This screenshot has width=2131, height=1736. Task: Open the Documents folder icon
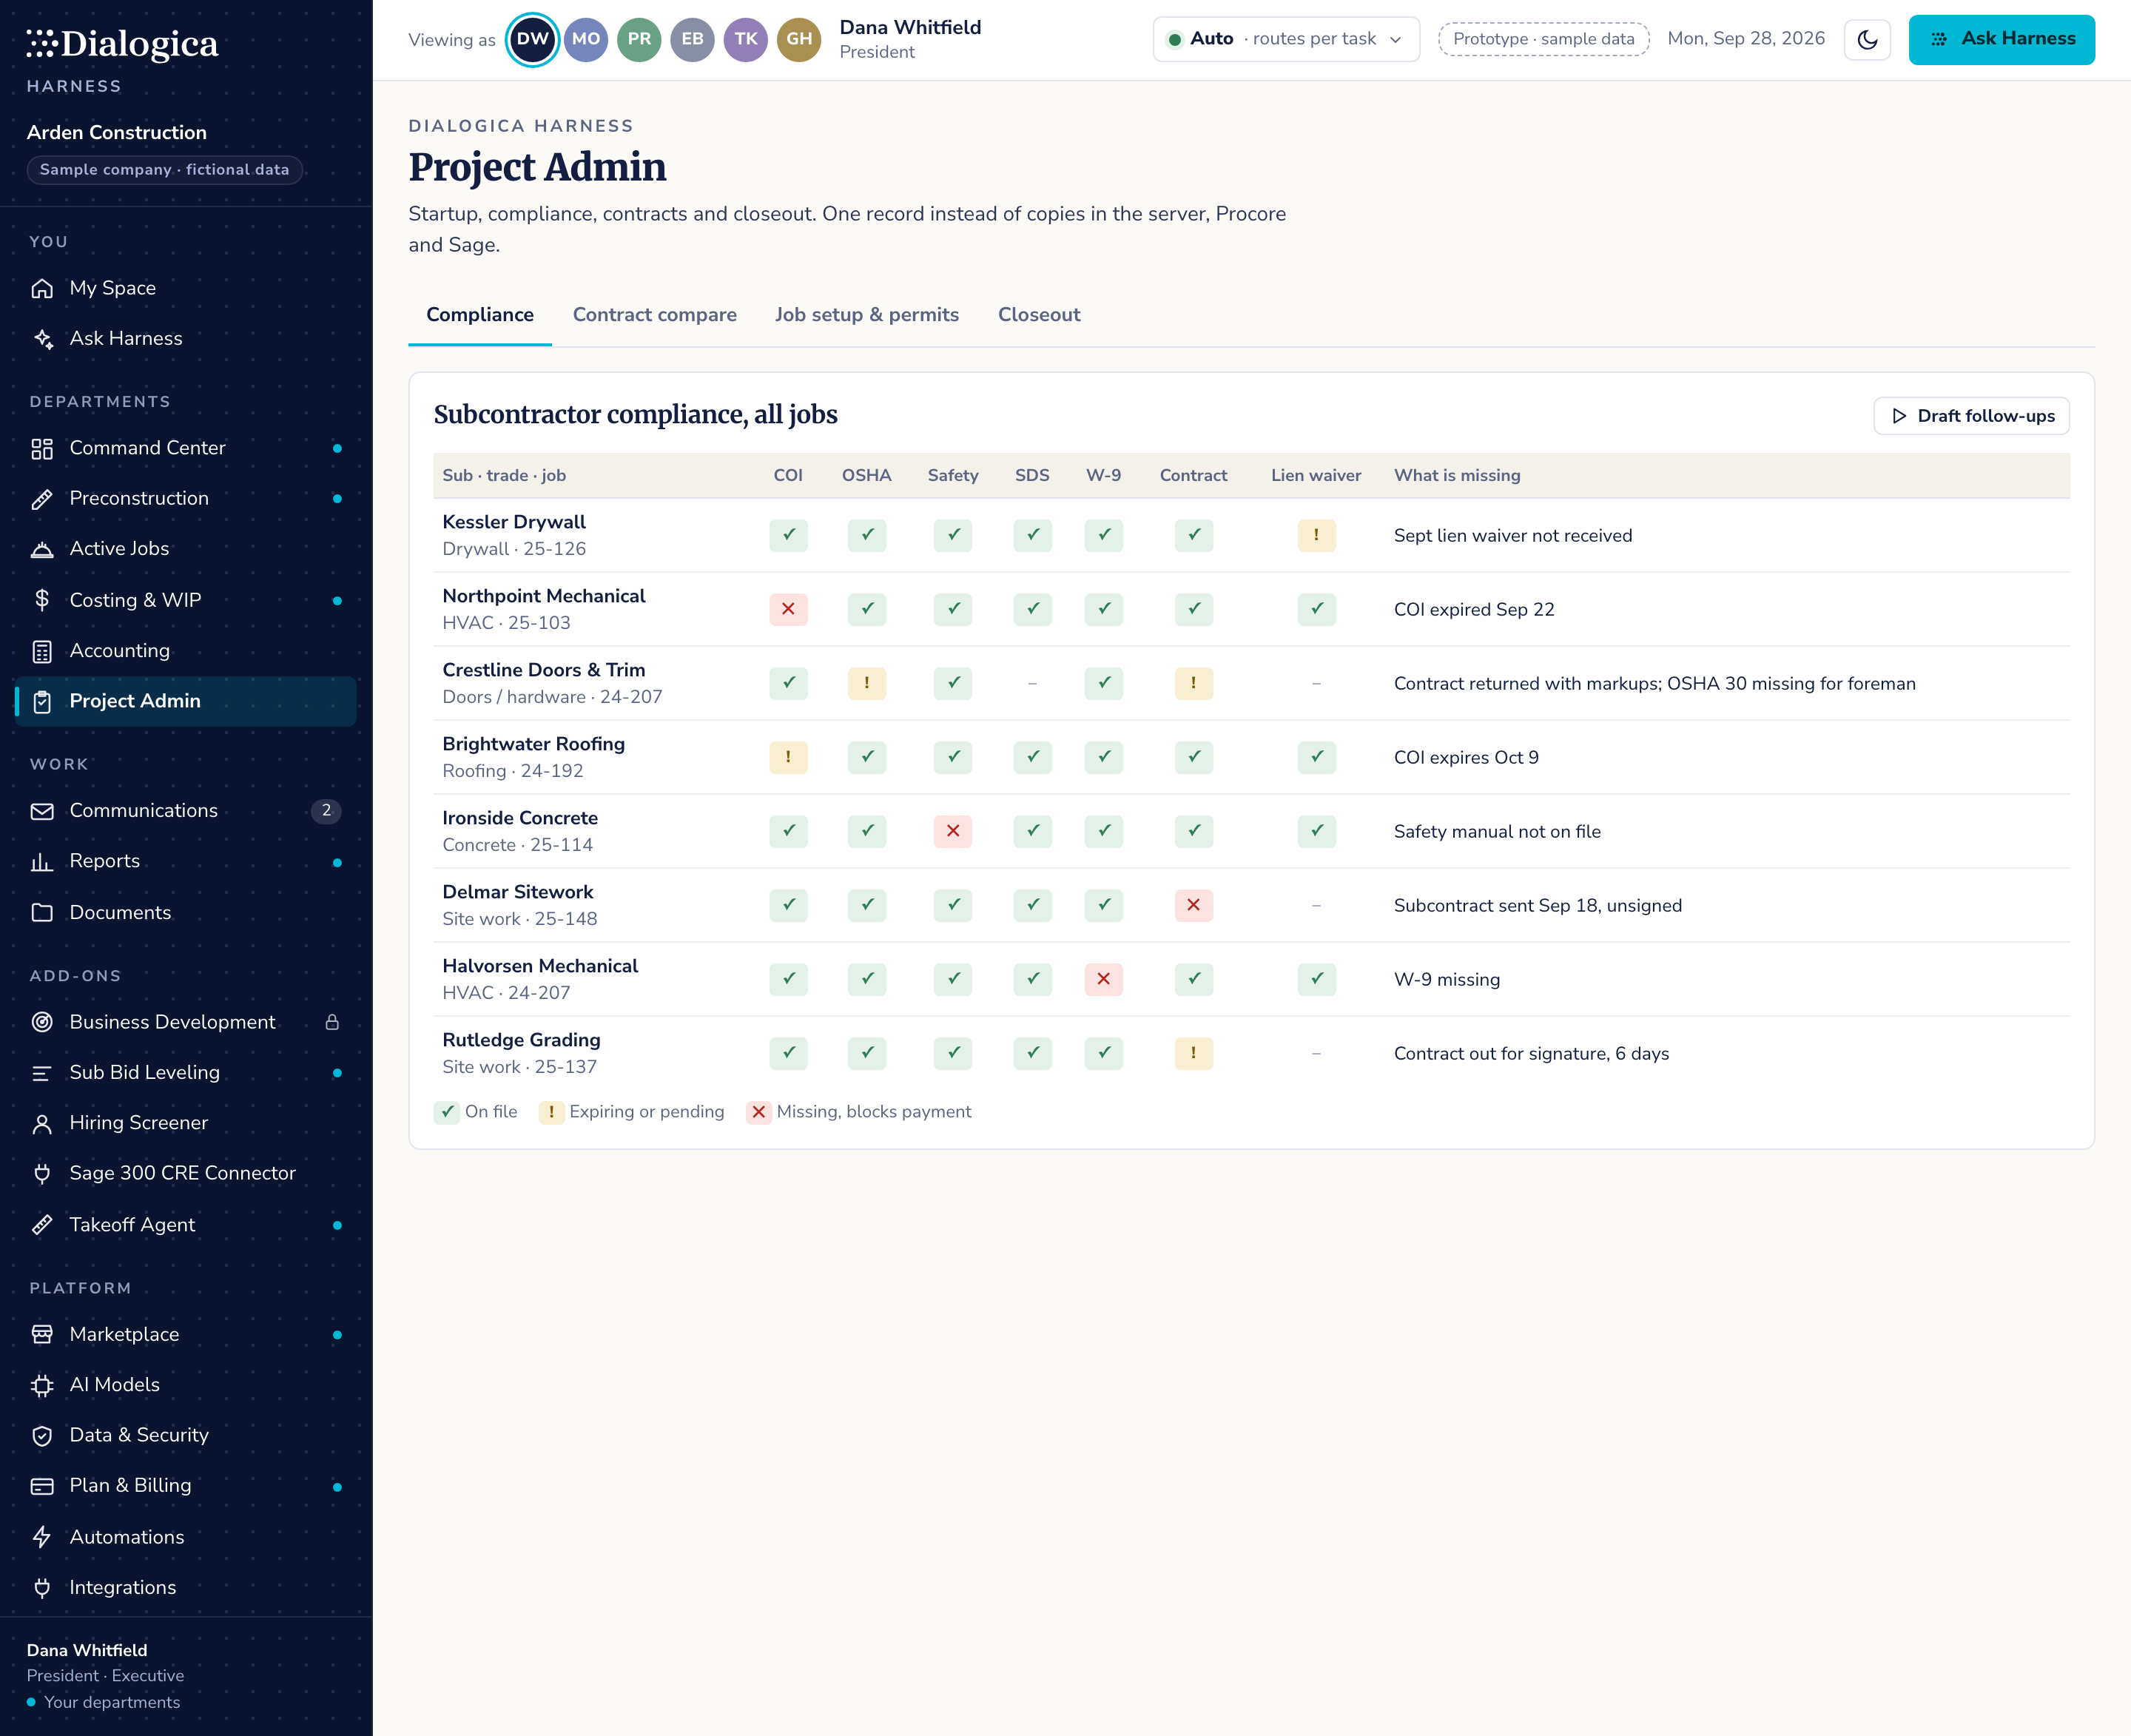(x=42, y=913)
